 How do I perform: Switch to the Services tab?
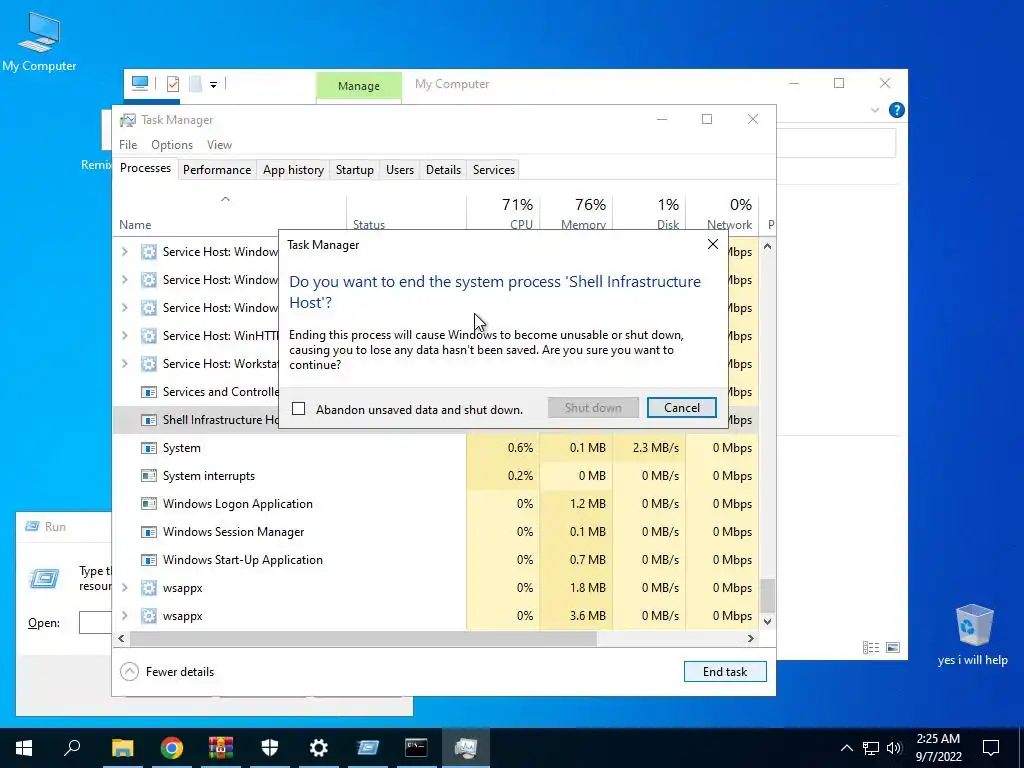pyautogui.click(x=494, y=170)
